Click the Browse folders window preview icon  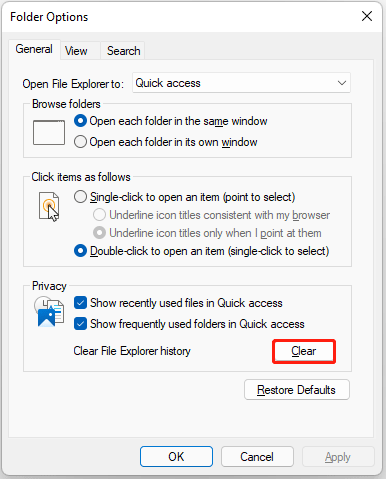click(x=49, y=133)
